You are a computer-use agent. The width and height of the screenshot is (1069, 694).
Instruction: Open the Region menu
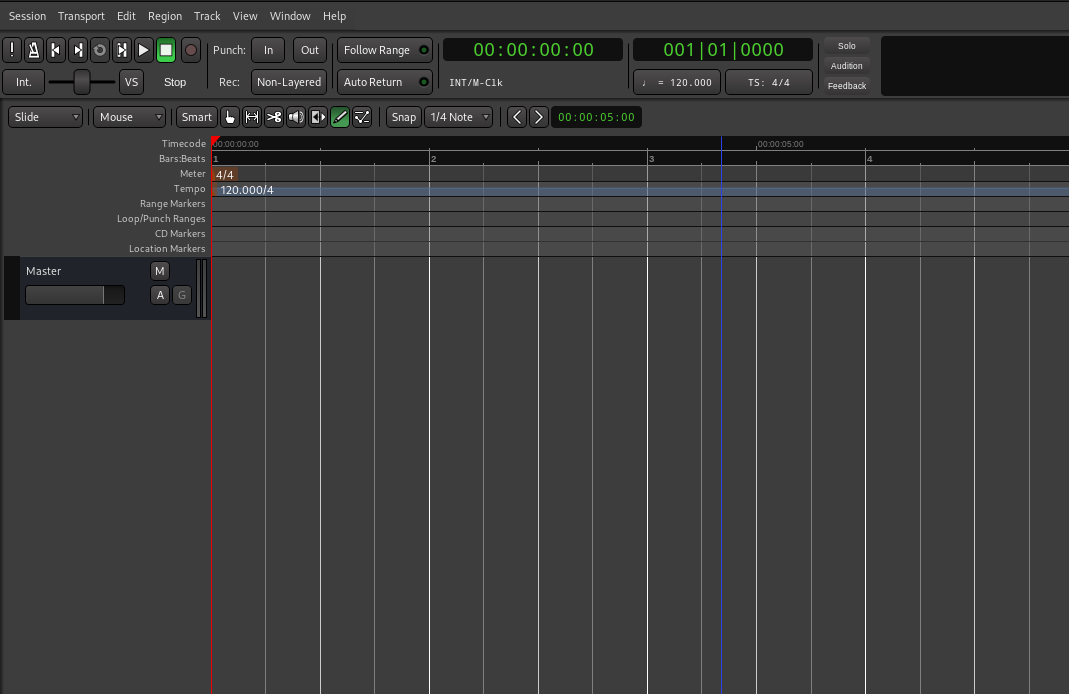coord(165,16)
